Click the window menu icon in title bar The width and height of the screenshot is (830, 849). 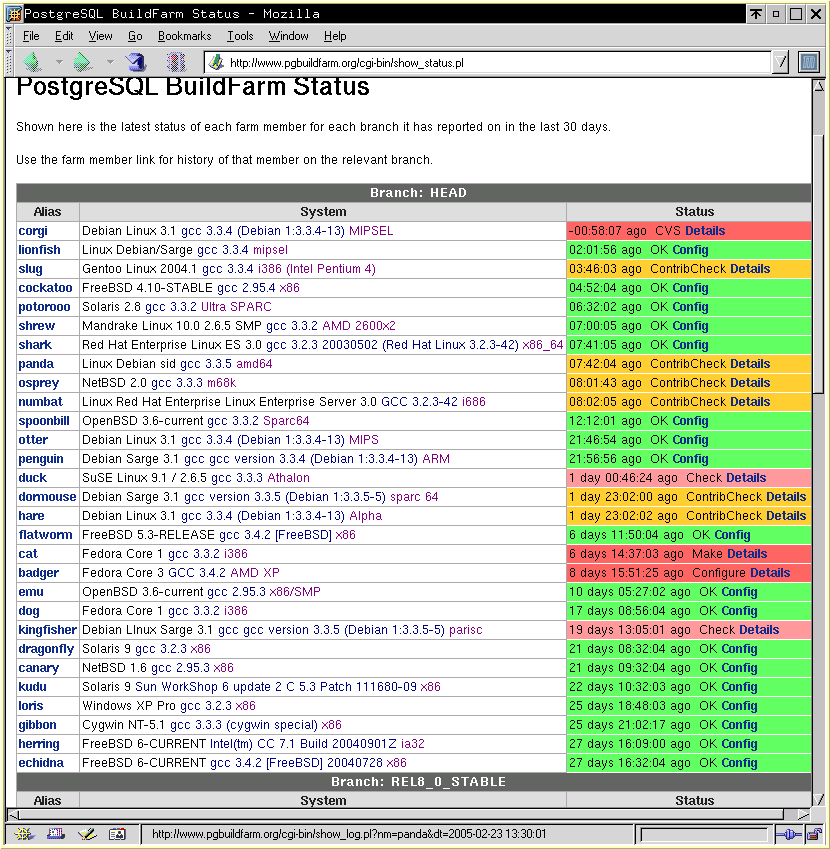click(x=14, y=14)
